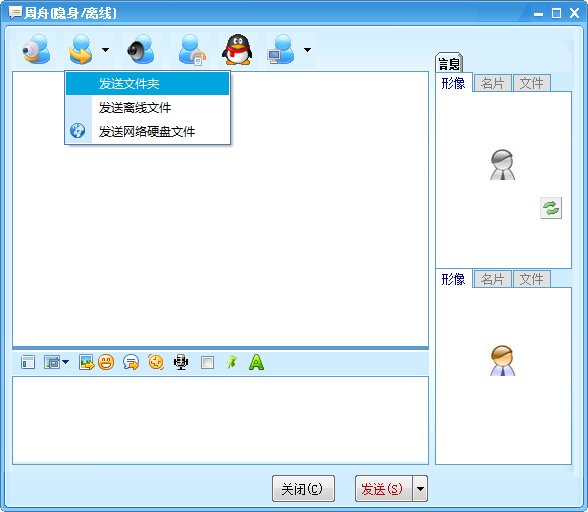Expand the send file dropdown arrow
The width and height of the screenshot is (588, 512).
pyautogui.click(x=105, y=50)
